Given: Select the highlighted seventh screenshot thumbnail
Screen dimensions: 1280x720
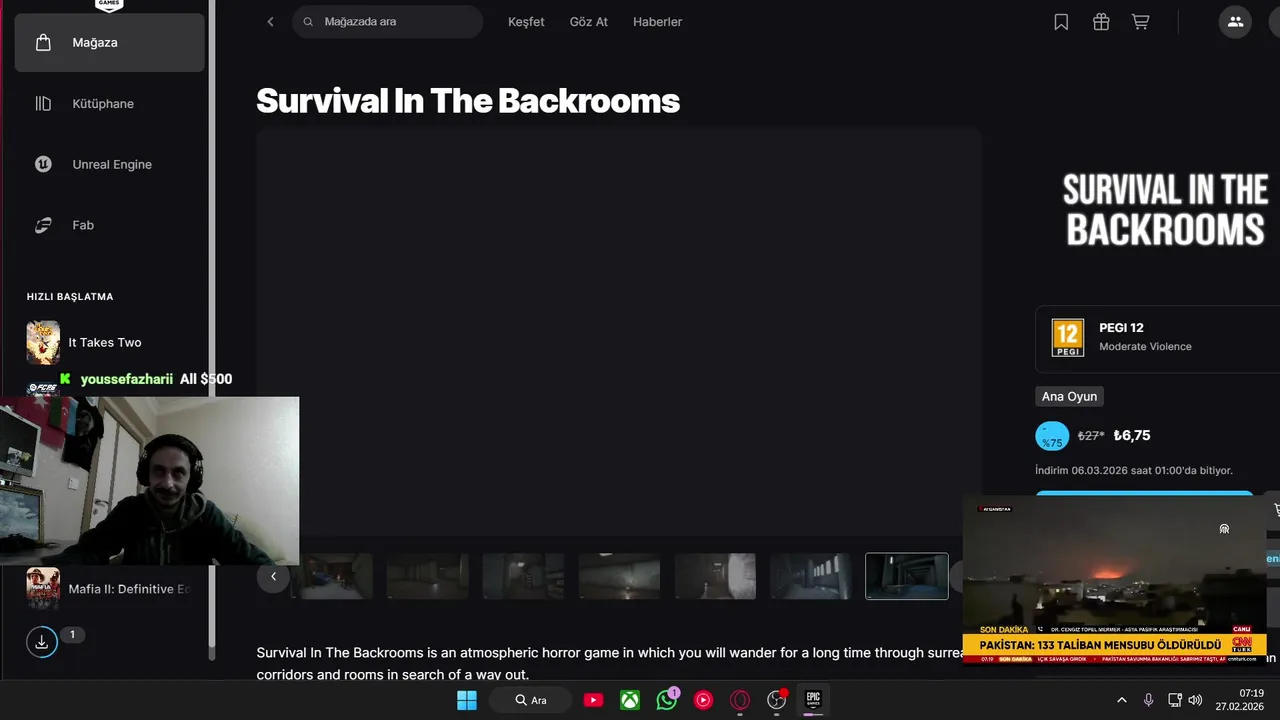Looking at the screenshot, I should (907, 577).
